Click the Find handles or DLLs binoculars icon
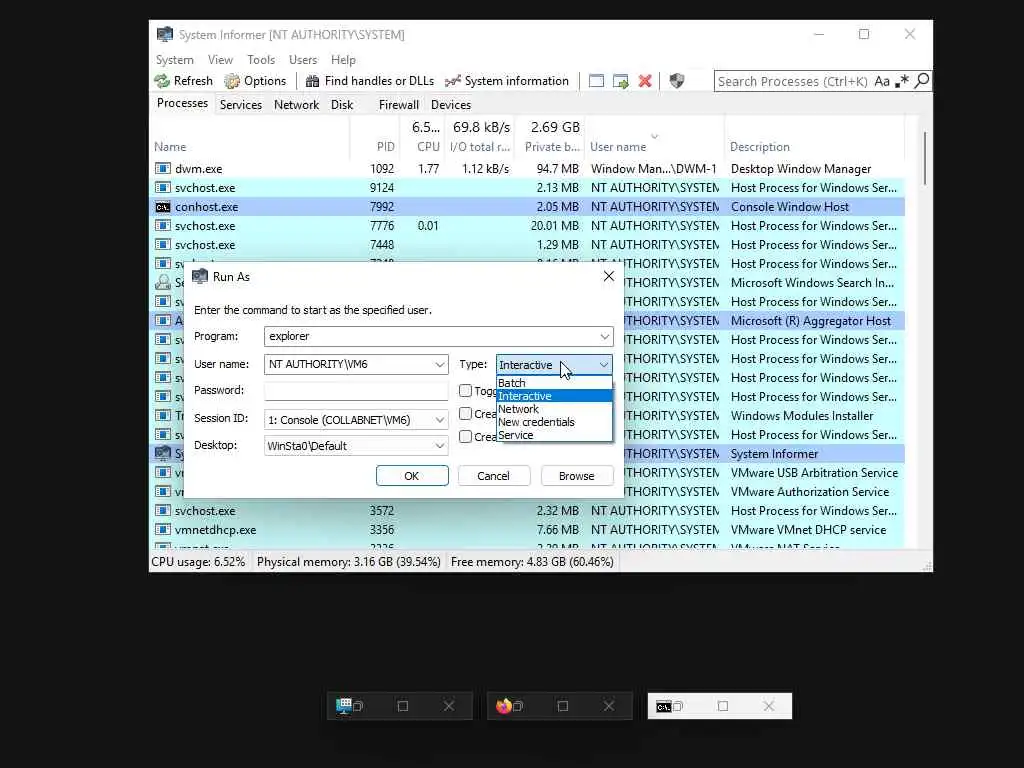Image resolution: width=1024 pixels, height=768 pixels. 313,81
